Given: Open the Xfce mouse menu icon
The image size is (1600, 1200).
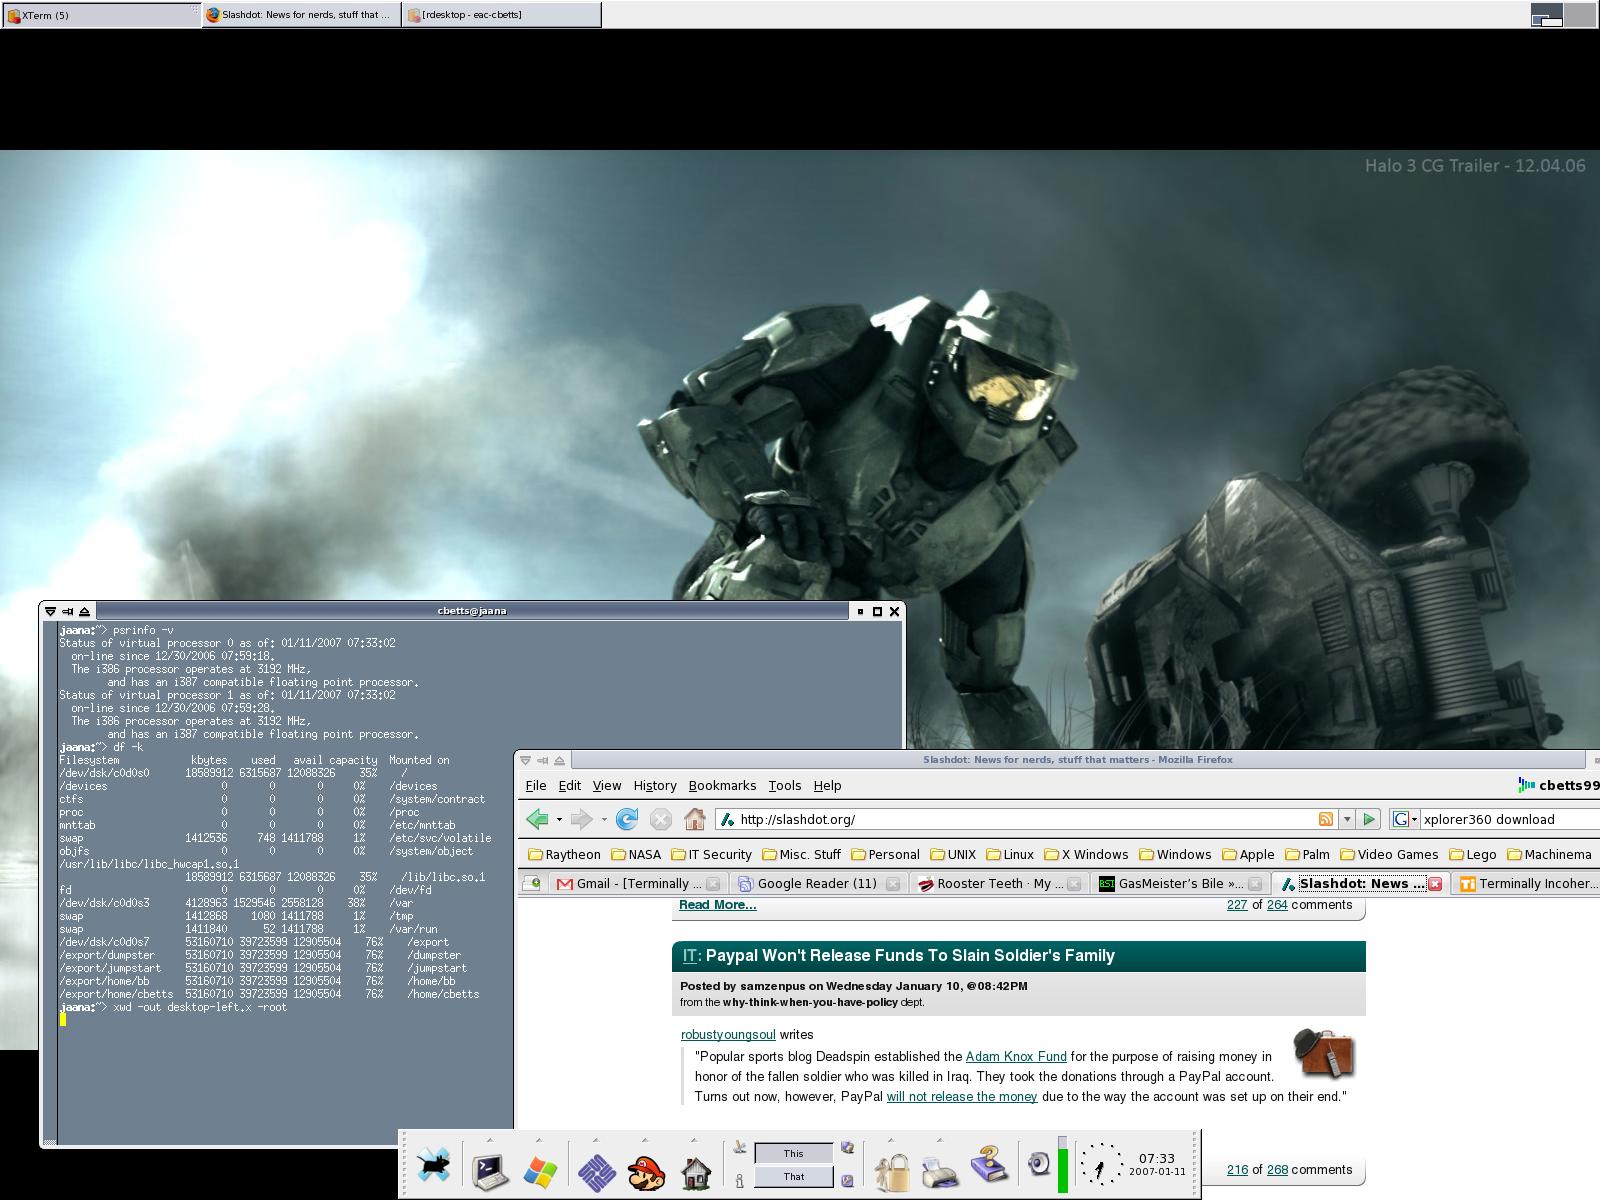Looking at the screenshot, I should click(434, 1166).
